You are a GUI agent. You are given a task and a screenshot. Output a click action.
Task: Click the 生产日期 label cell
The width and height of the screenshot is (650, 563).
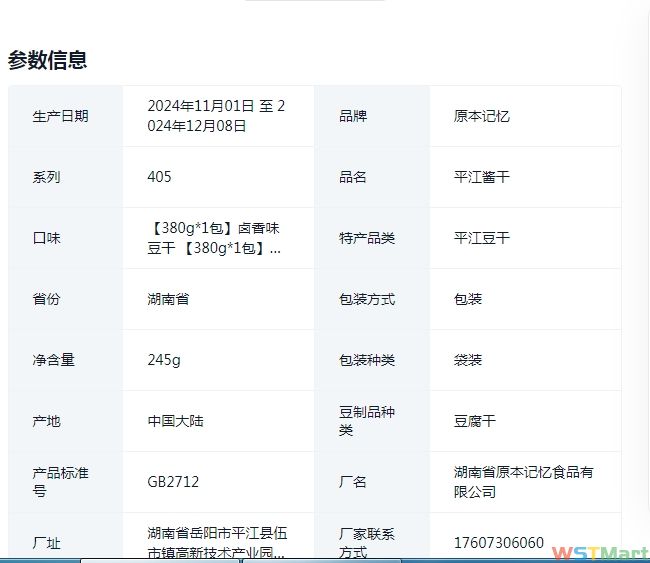tap(60, 116)
